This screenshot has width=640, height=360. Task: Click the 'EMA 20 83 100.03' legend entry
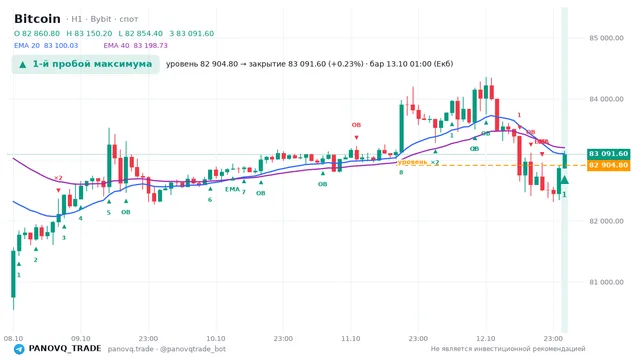(46, 45)
